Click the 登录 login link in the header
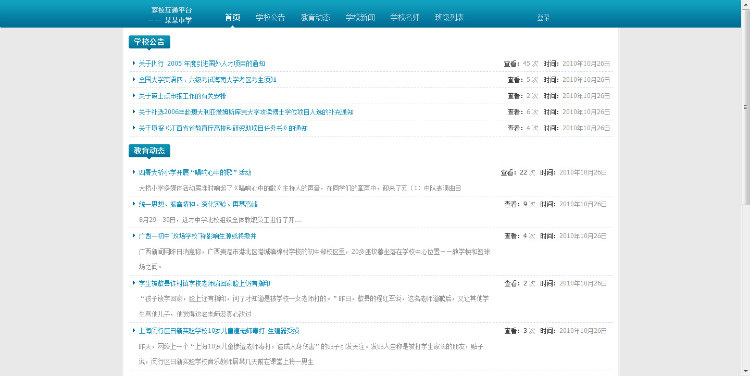Image resolution: width=750 pixels, height=376 pixels. click(543, 18)
